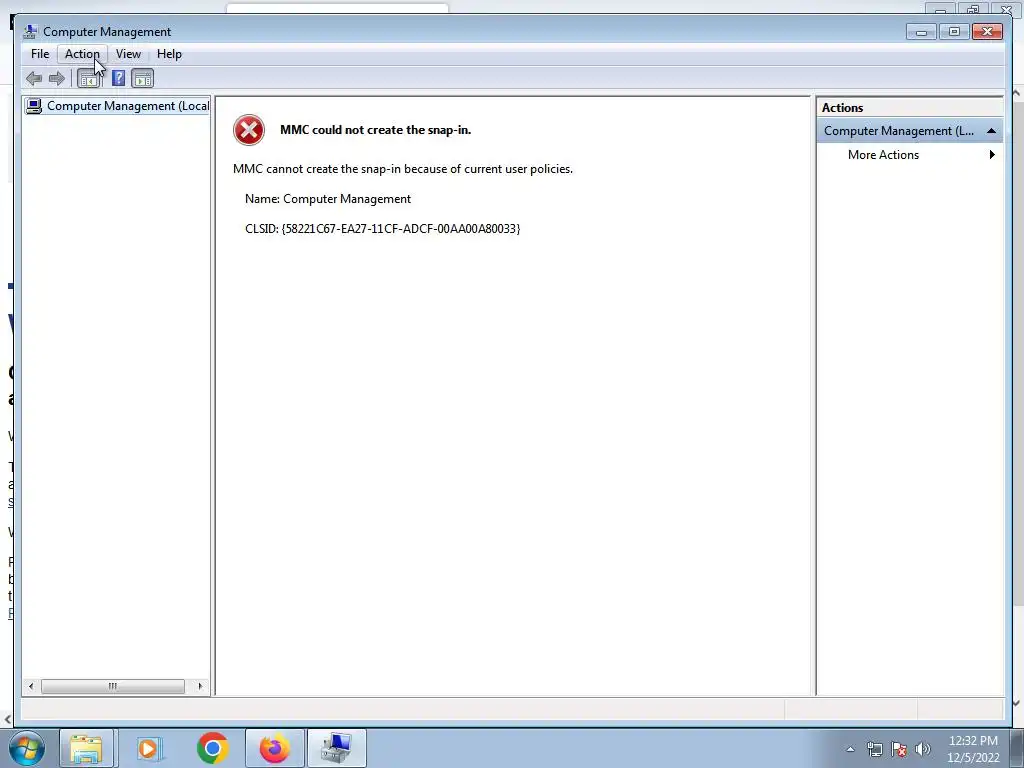Open the Action menu
1024x768 pixels.
pos(82,54)
